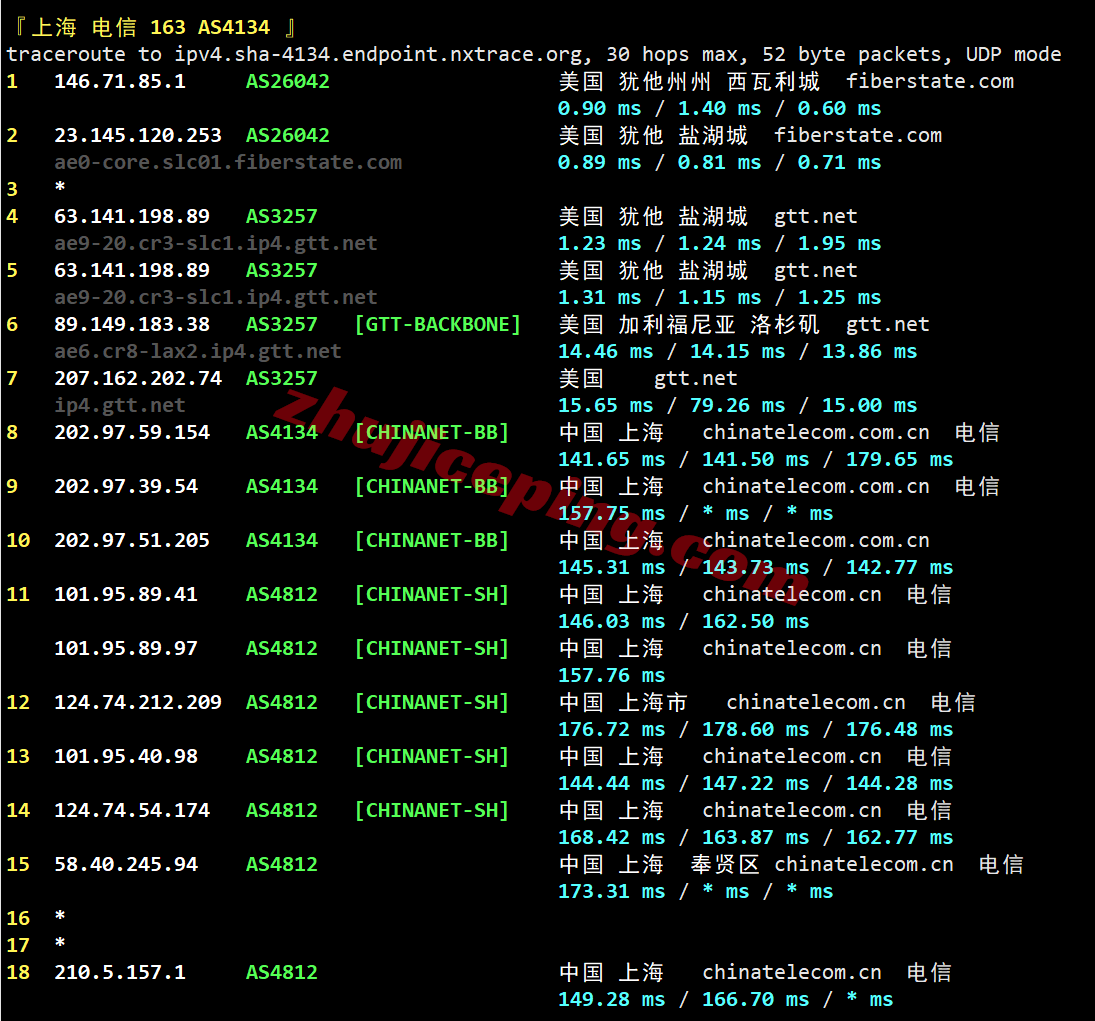
Task: Click the asterisk on hop 16
Action: [59, 918]
